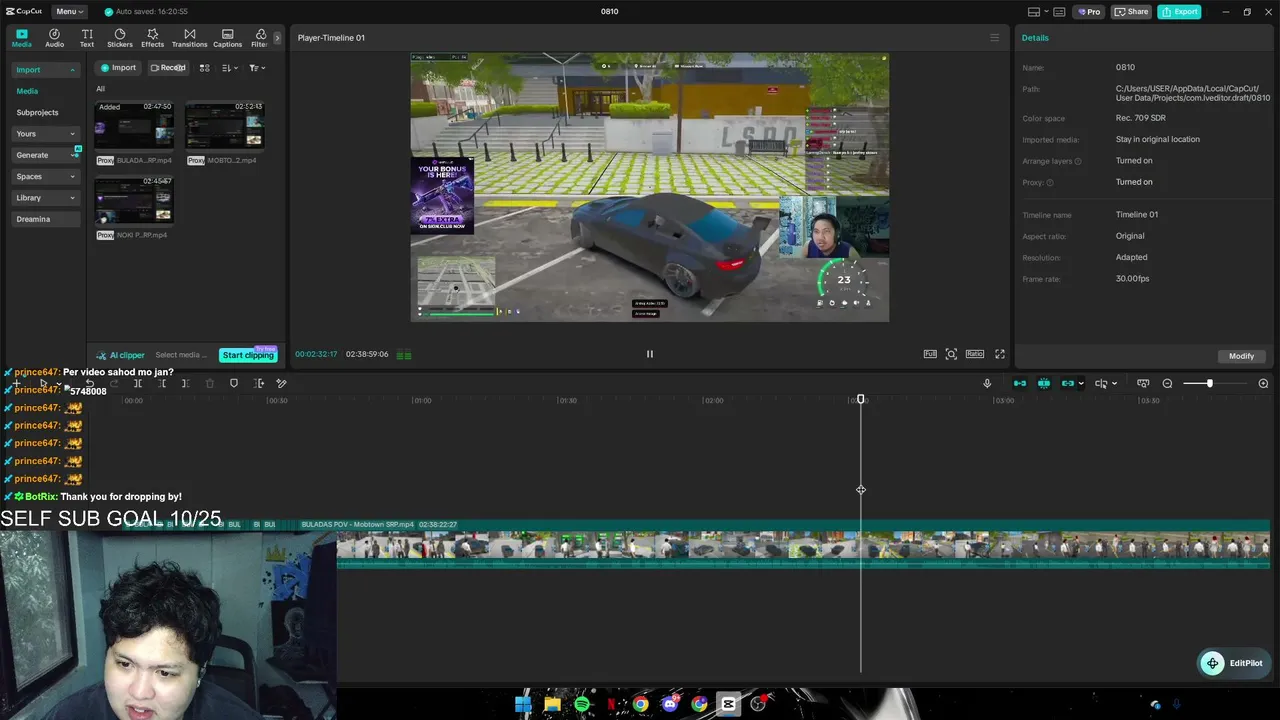Go to the Effects tab

(152, 38)
